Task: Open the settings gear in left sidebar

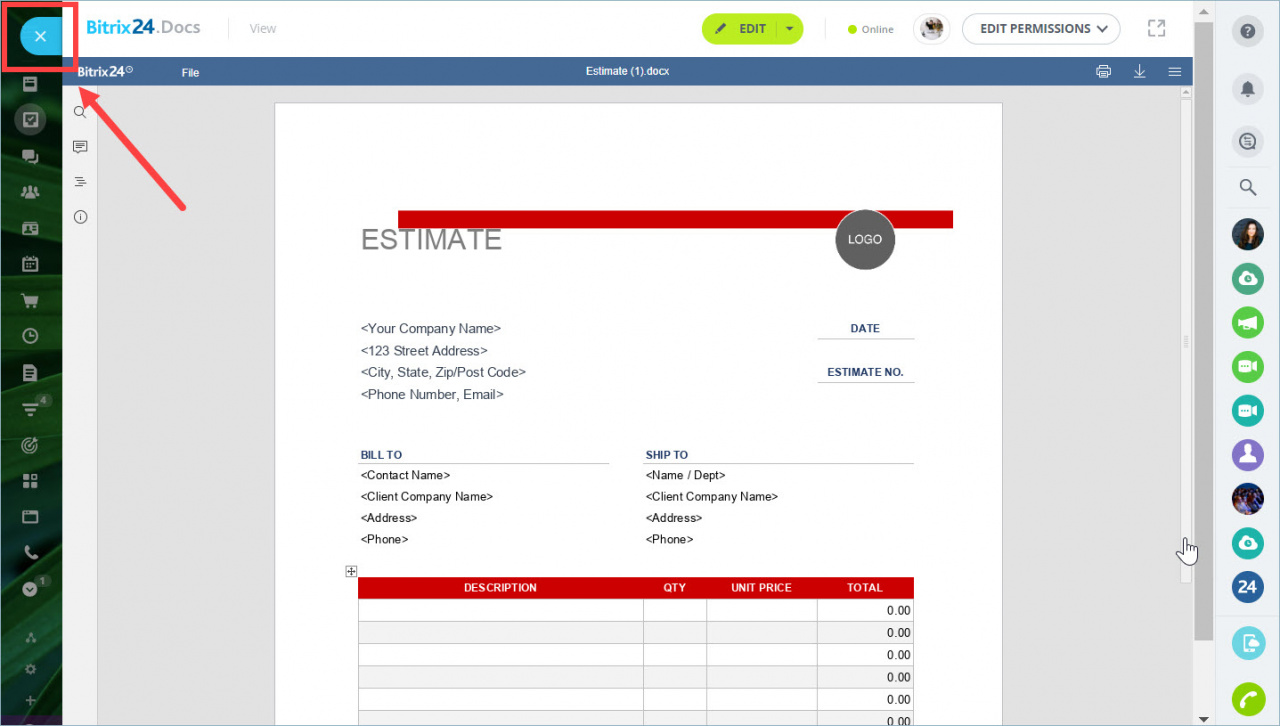Action: [x=30, y=669]
